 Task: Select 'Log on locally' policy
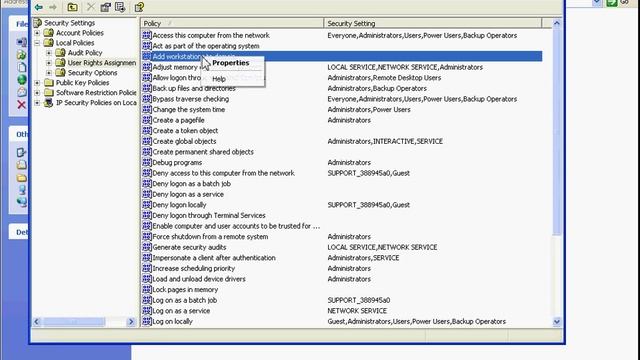(172, 322)
